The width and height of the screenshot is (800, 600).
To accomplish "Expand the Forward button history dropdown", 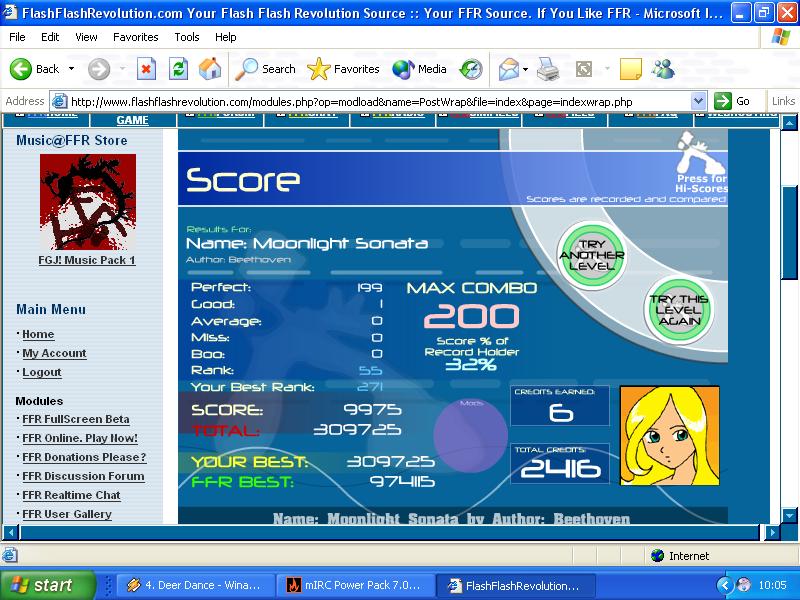I will 122,68.
